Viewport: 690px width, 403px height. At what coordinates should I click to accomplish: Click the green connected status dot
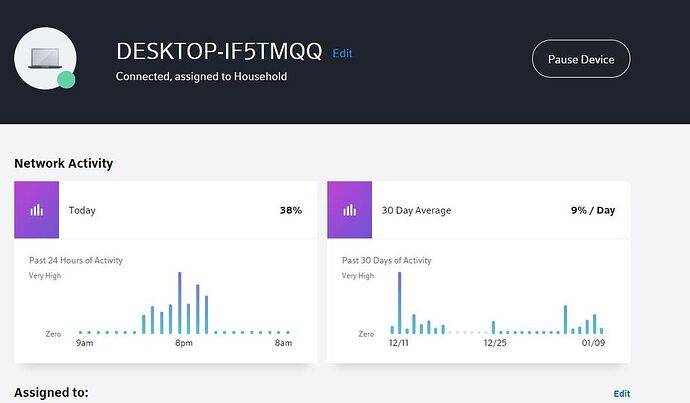point(66,80)
